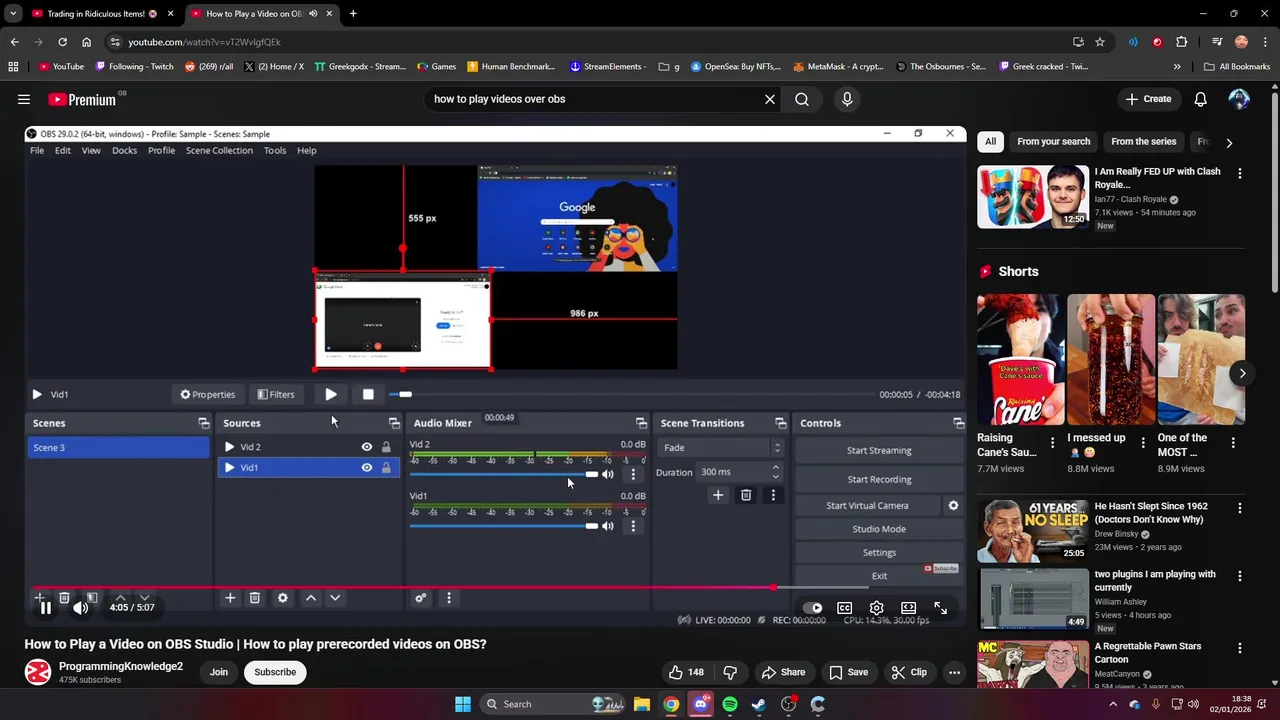1280x720 pixels.
Task: Mute Vid1 in OBS Audio Mixer
Action: click(x=607, y=526)
